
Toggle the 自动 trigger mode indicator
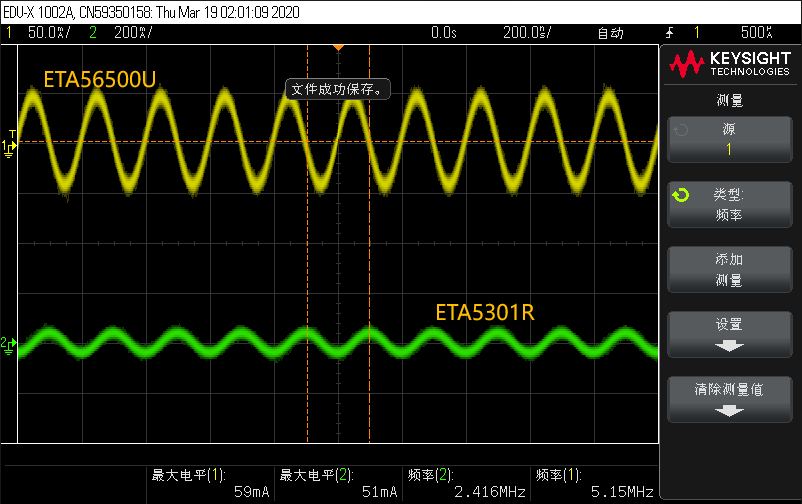pos(610,33)
